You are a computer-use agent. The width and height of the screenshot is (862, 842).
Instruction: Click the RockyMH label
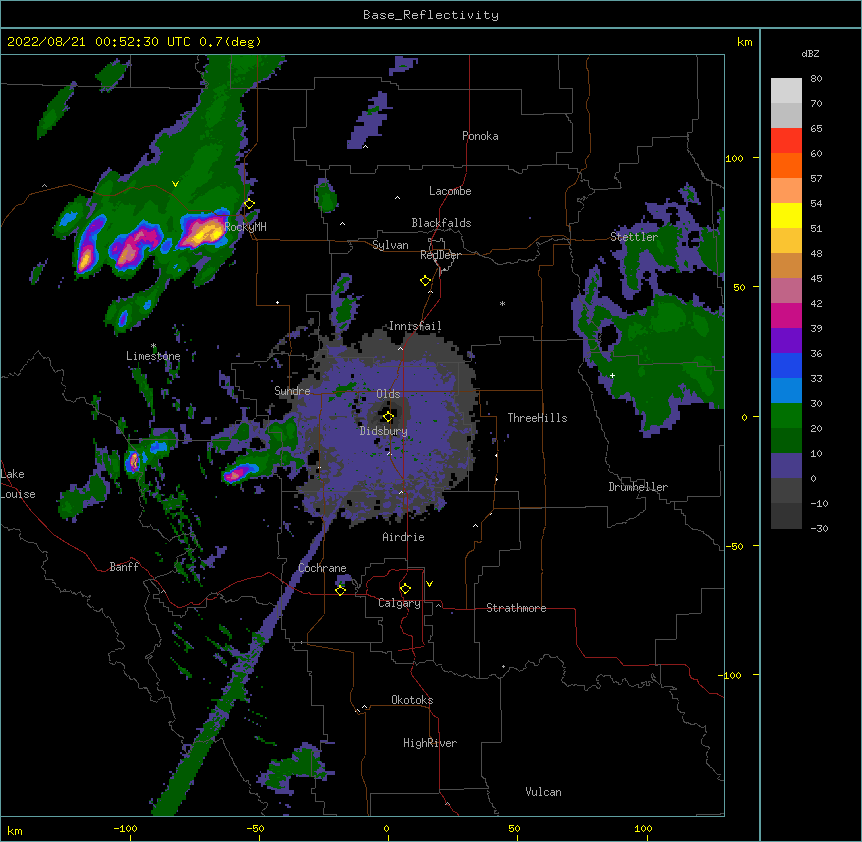click(x=245, y=226)
